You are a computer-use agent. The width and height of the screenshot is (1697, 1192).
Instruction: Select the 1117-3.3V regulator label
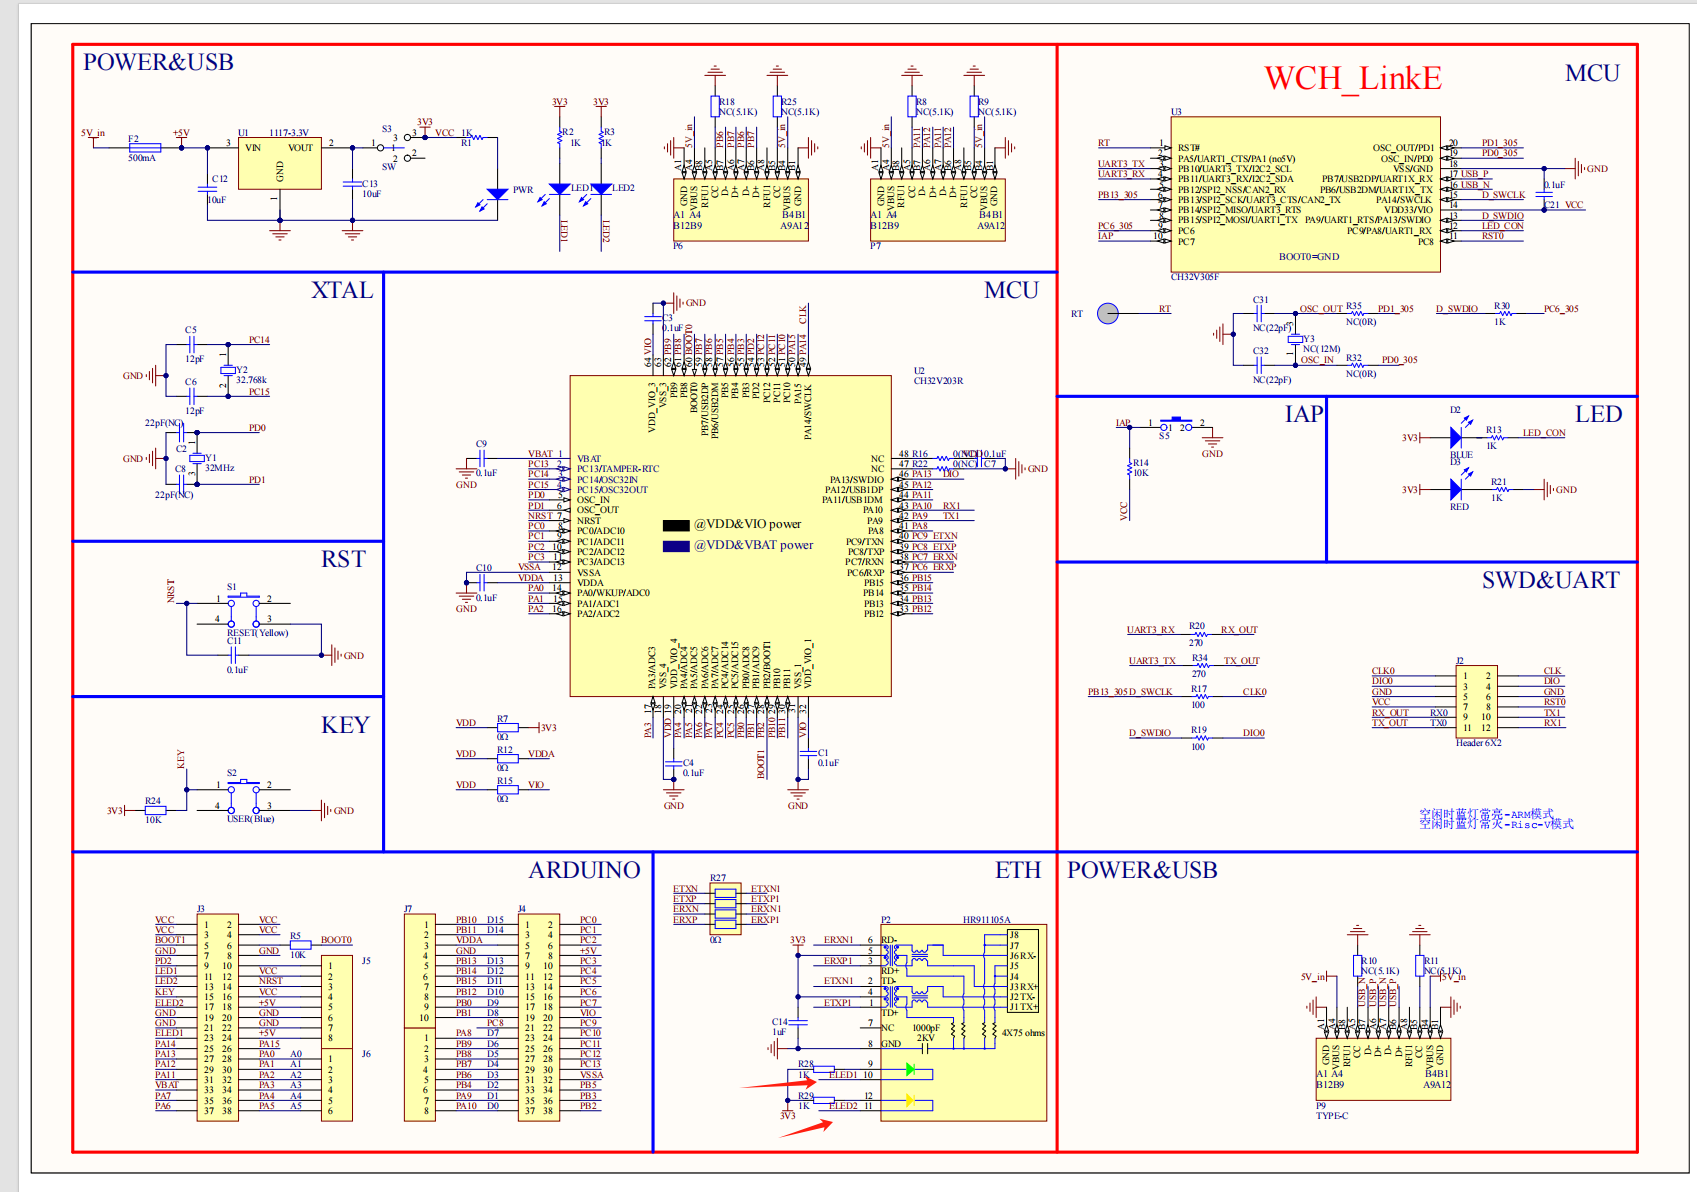[x=289, y=133]
